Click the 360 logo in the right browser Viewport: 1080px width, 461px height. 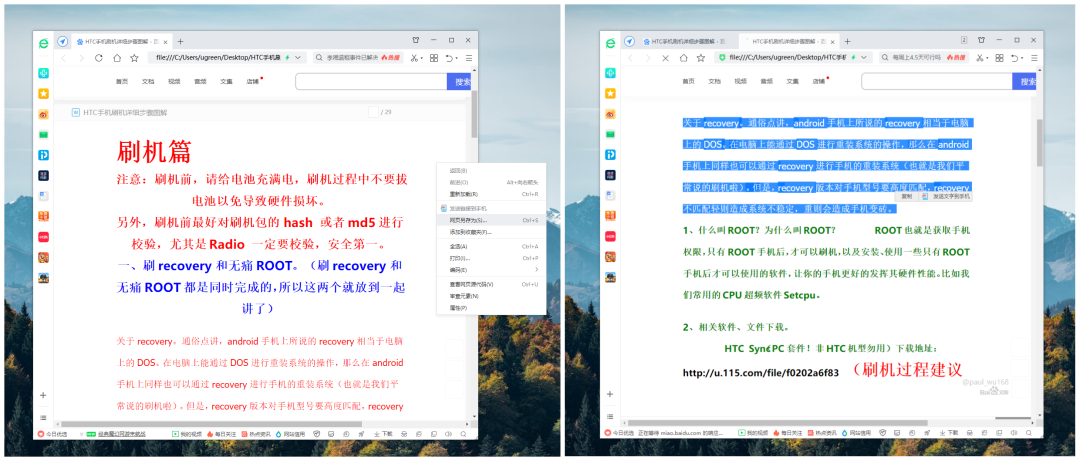(610, 43)
